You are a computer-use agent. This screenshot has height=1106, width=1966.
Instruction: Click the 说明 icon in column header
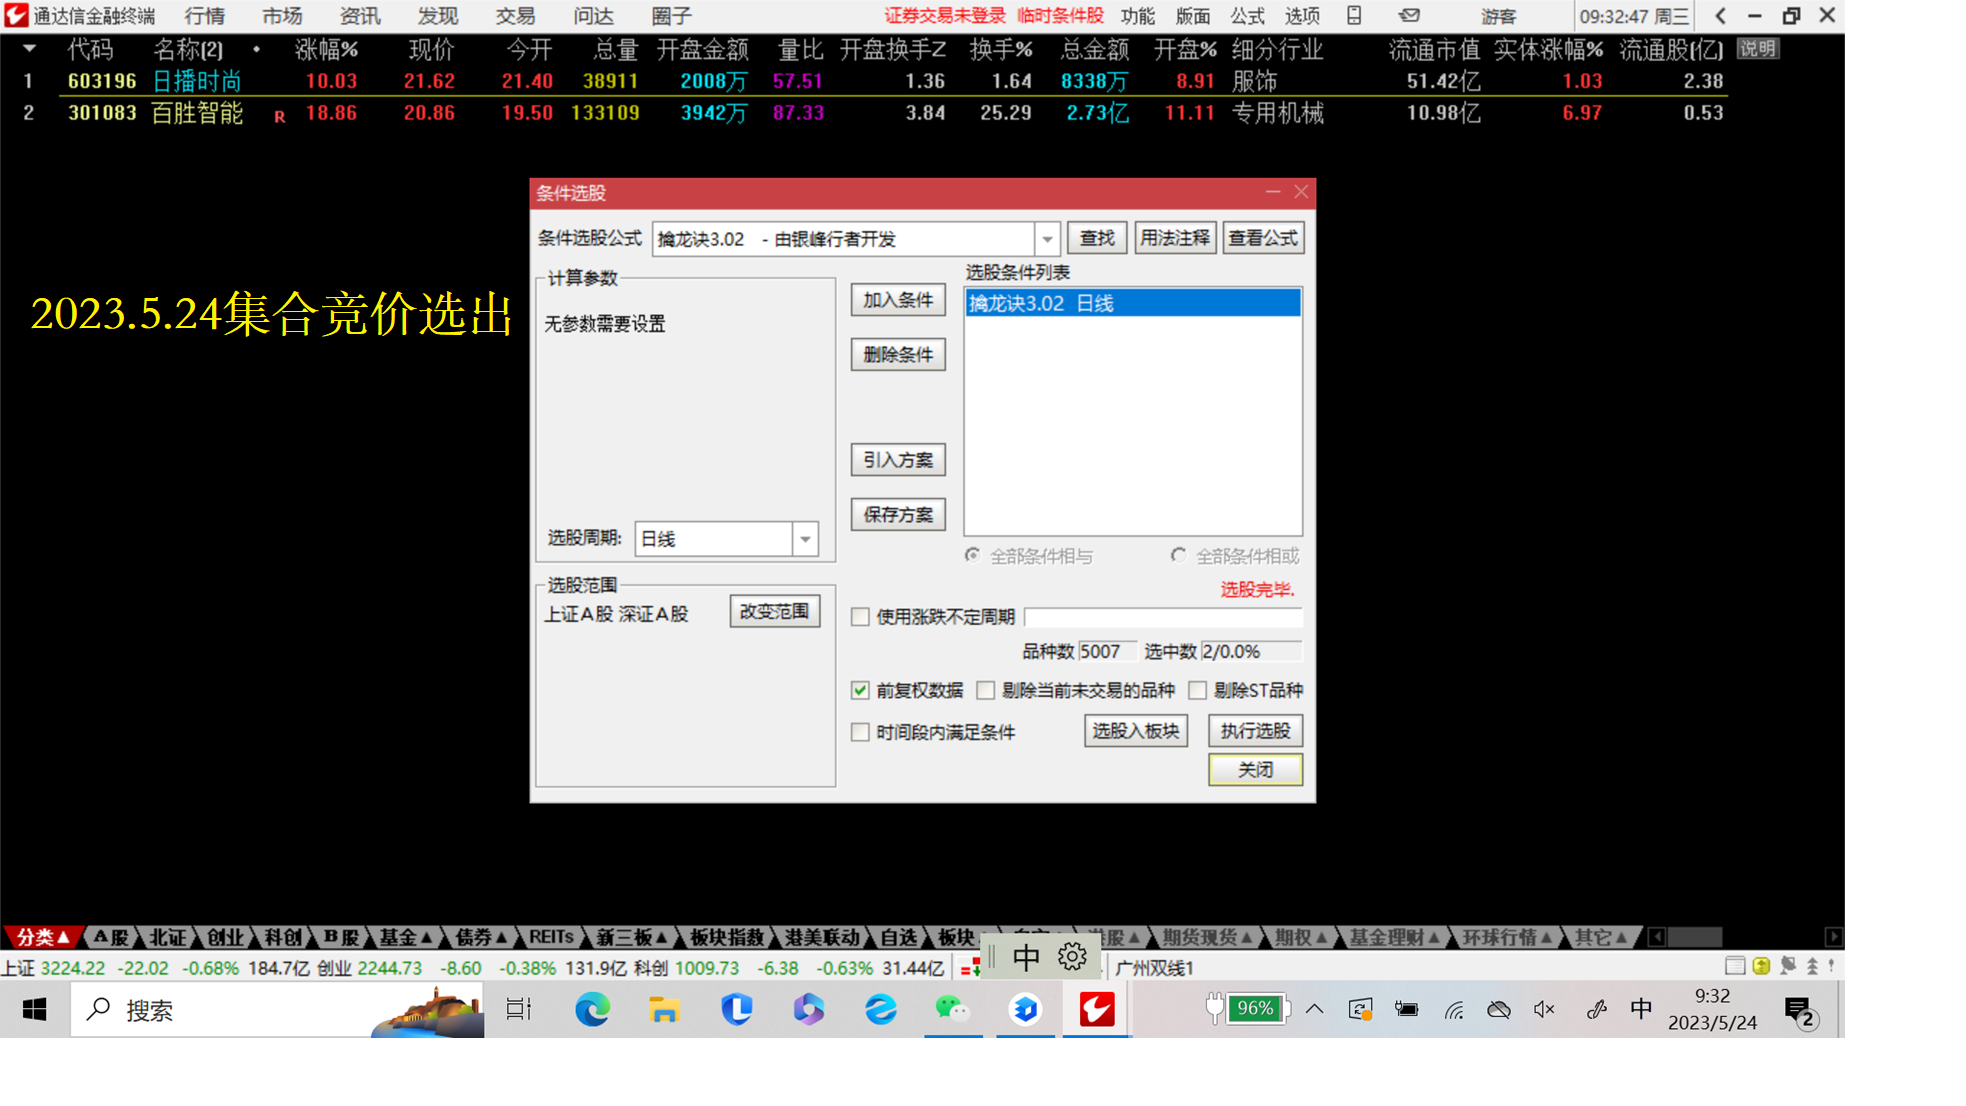pos(1757,49)
